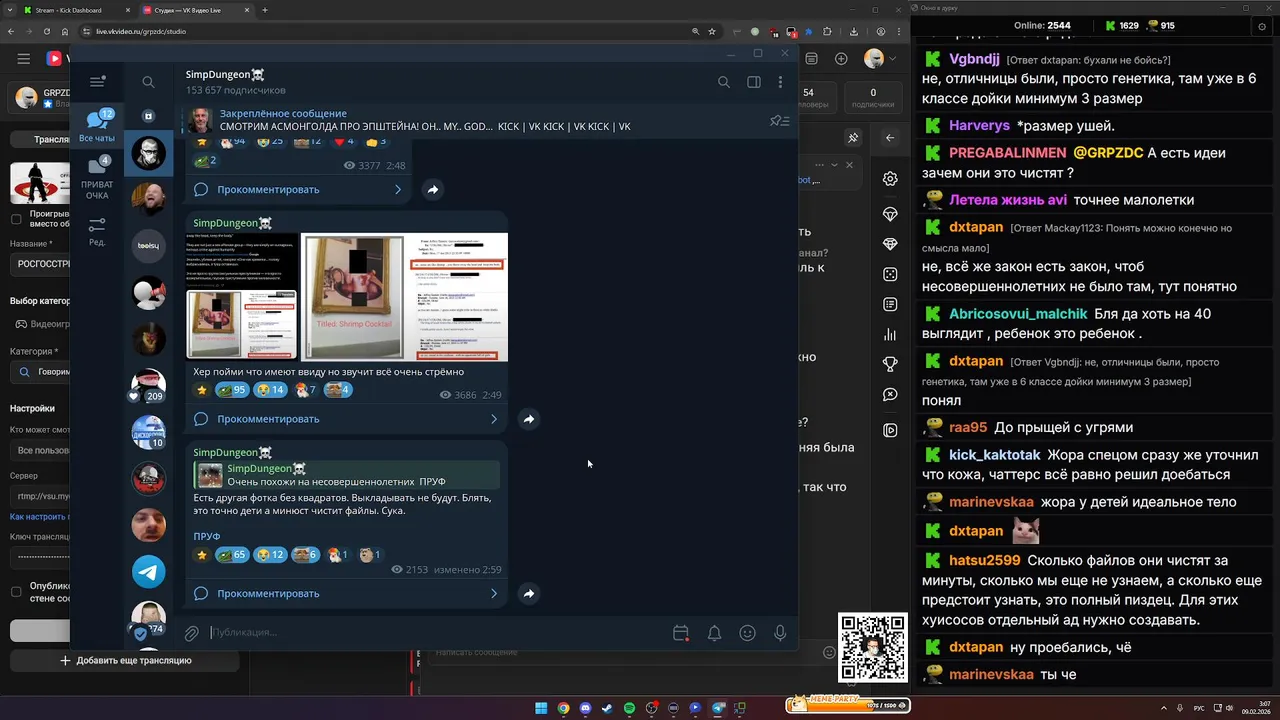Open 'Кто может смотреть' dropdown
Image resolution: width=1280 pixels, height=720 pixels.
[40, 451]
